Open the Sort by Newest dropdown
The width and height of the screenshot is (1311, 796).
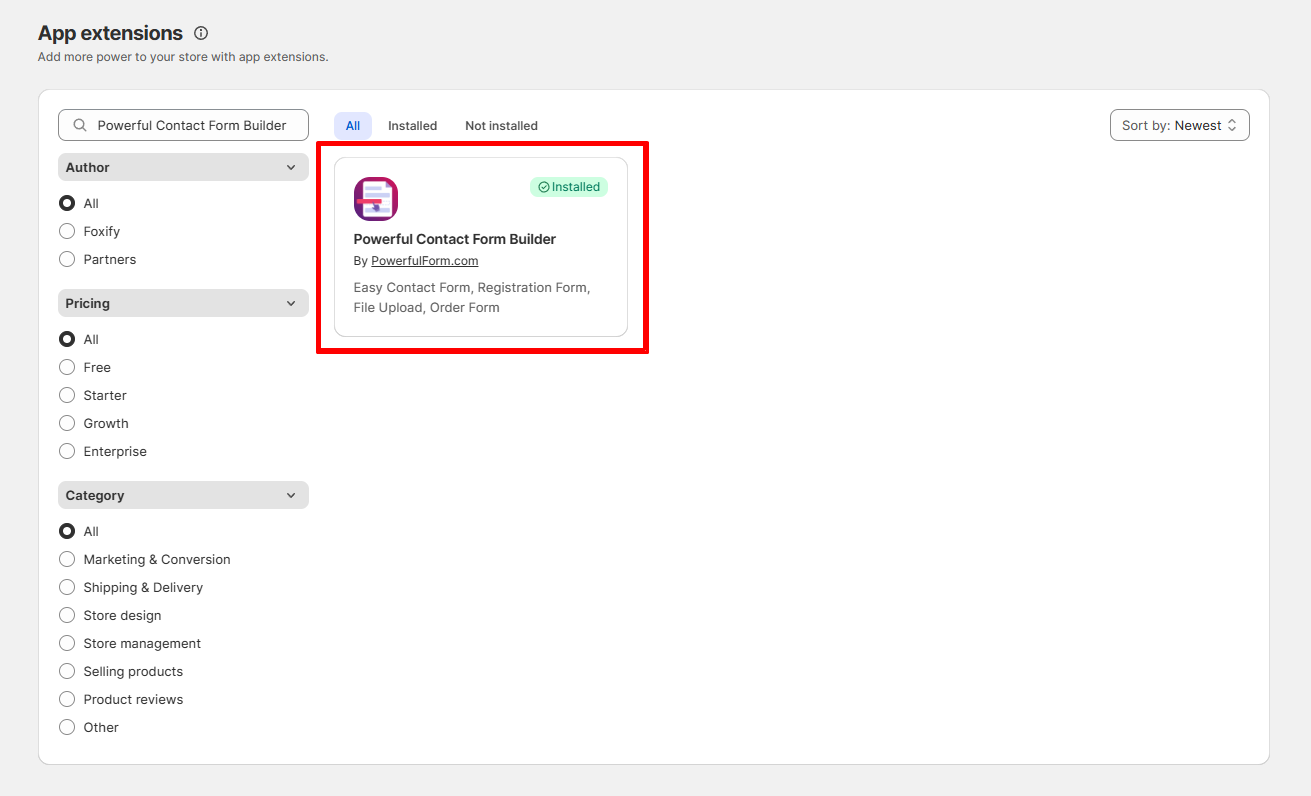pyautogui.click(x=1180, y=125)
